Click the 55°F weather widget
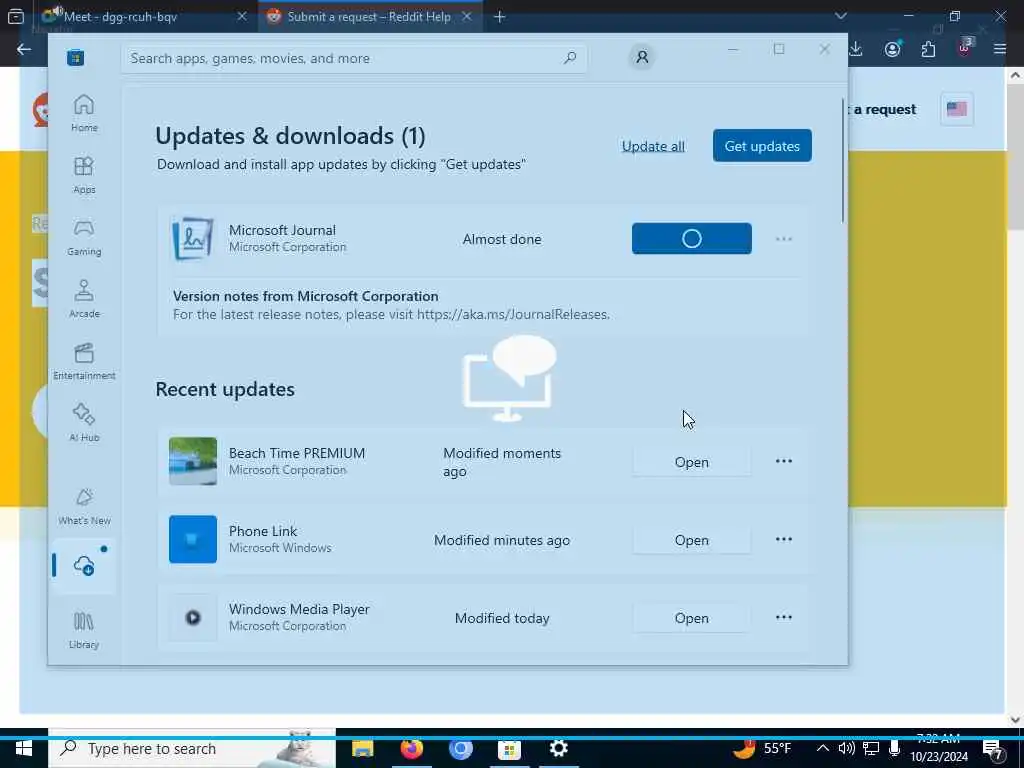This screenshot has height=768, width=1024. click(761, 748)
